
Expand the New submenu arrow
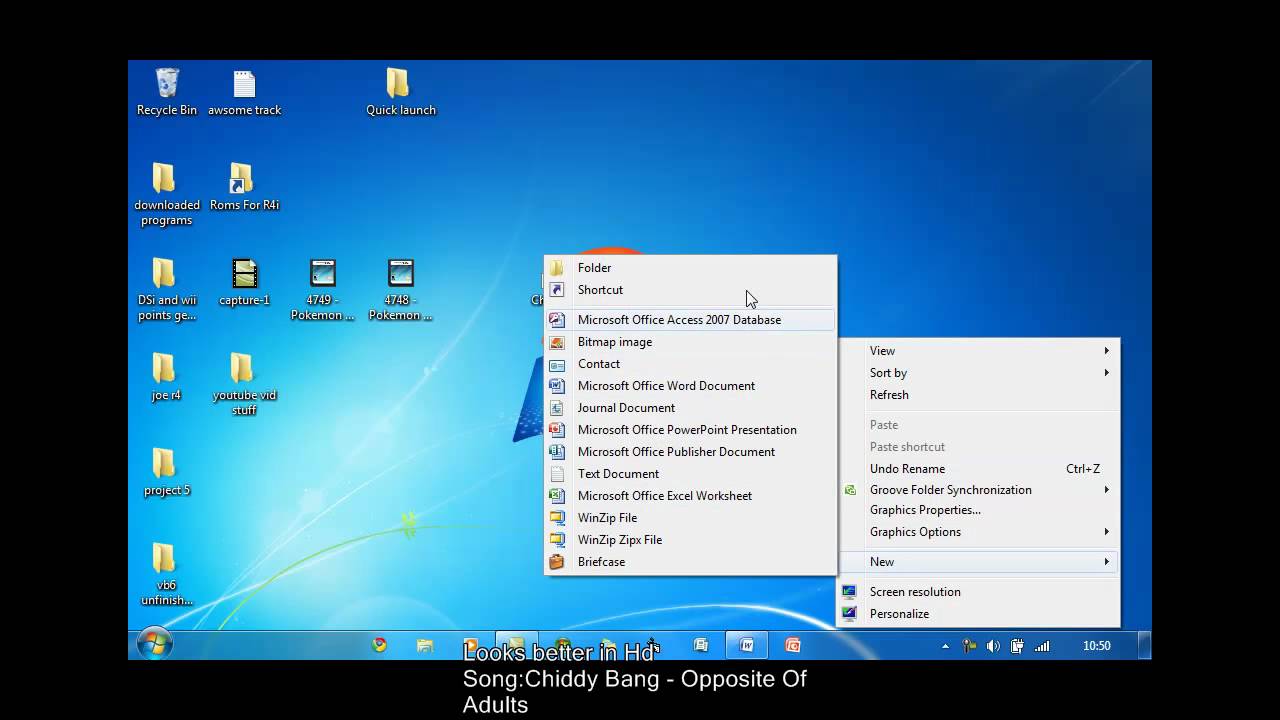[x=1106, y=562]
